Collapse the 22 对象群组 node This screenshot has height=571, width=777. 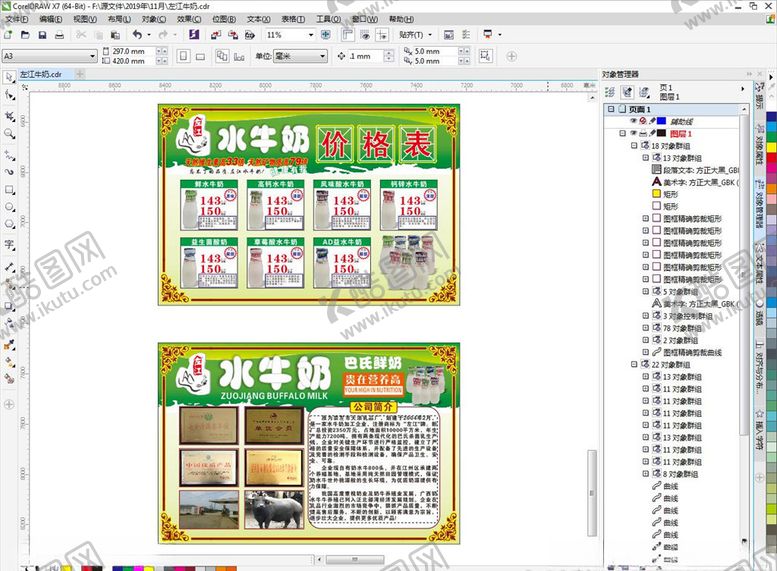pyautogui.click(x=634, y=364)
